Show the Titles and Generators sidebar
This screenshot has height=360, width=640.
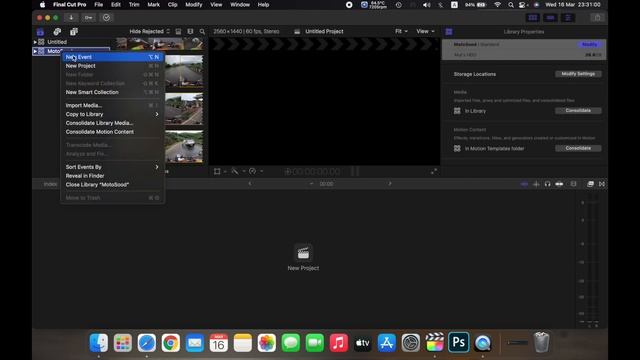click(73, 31)
